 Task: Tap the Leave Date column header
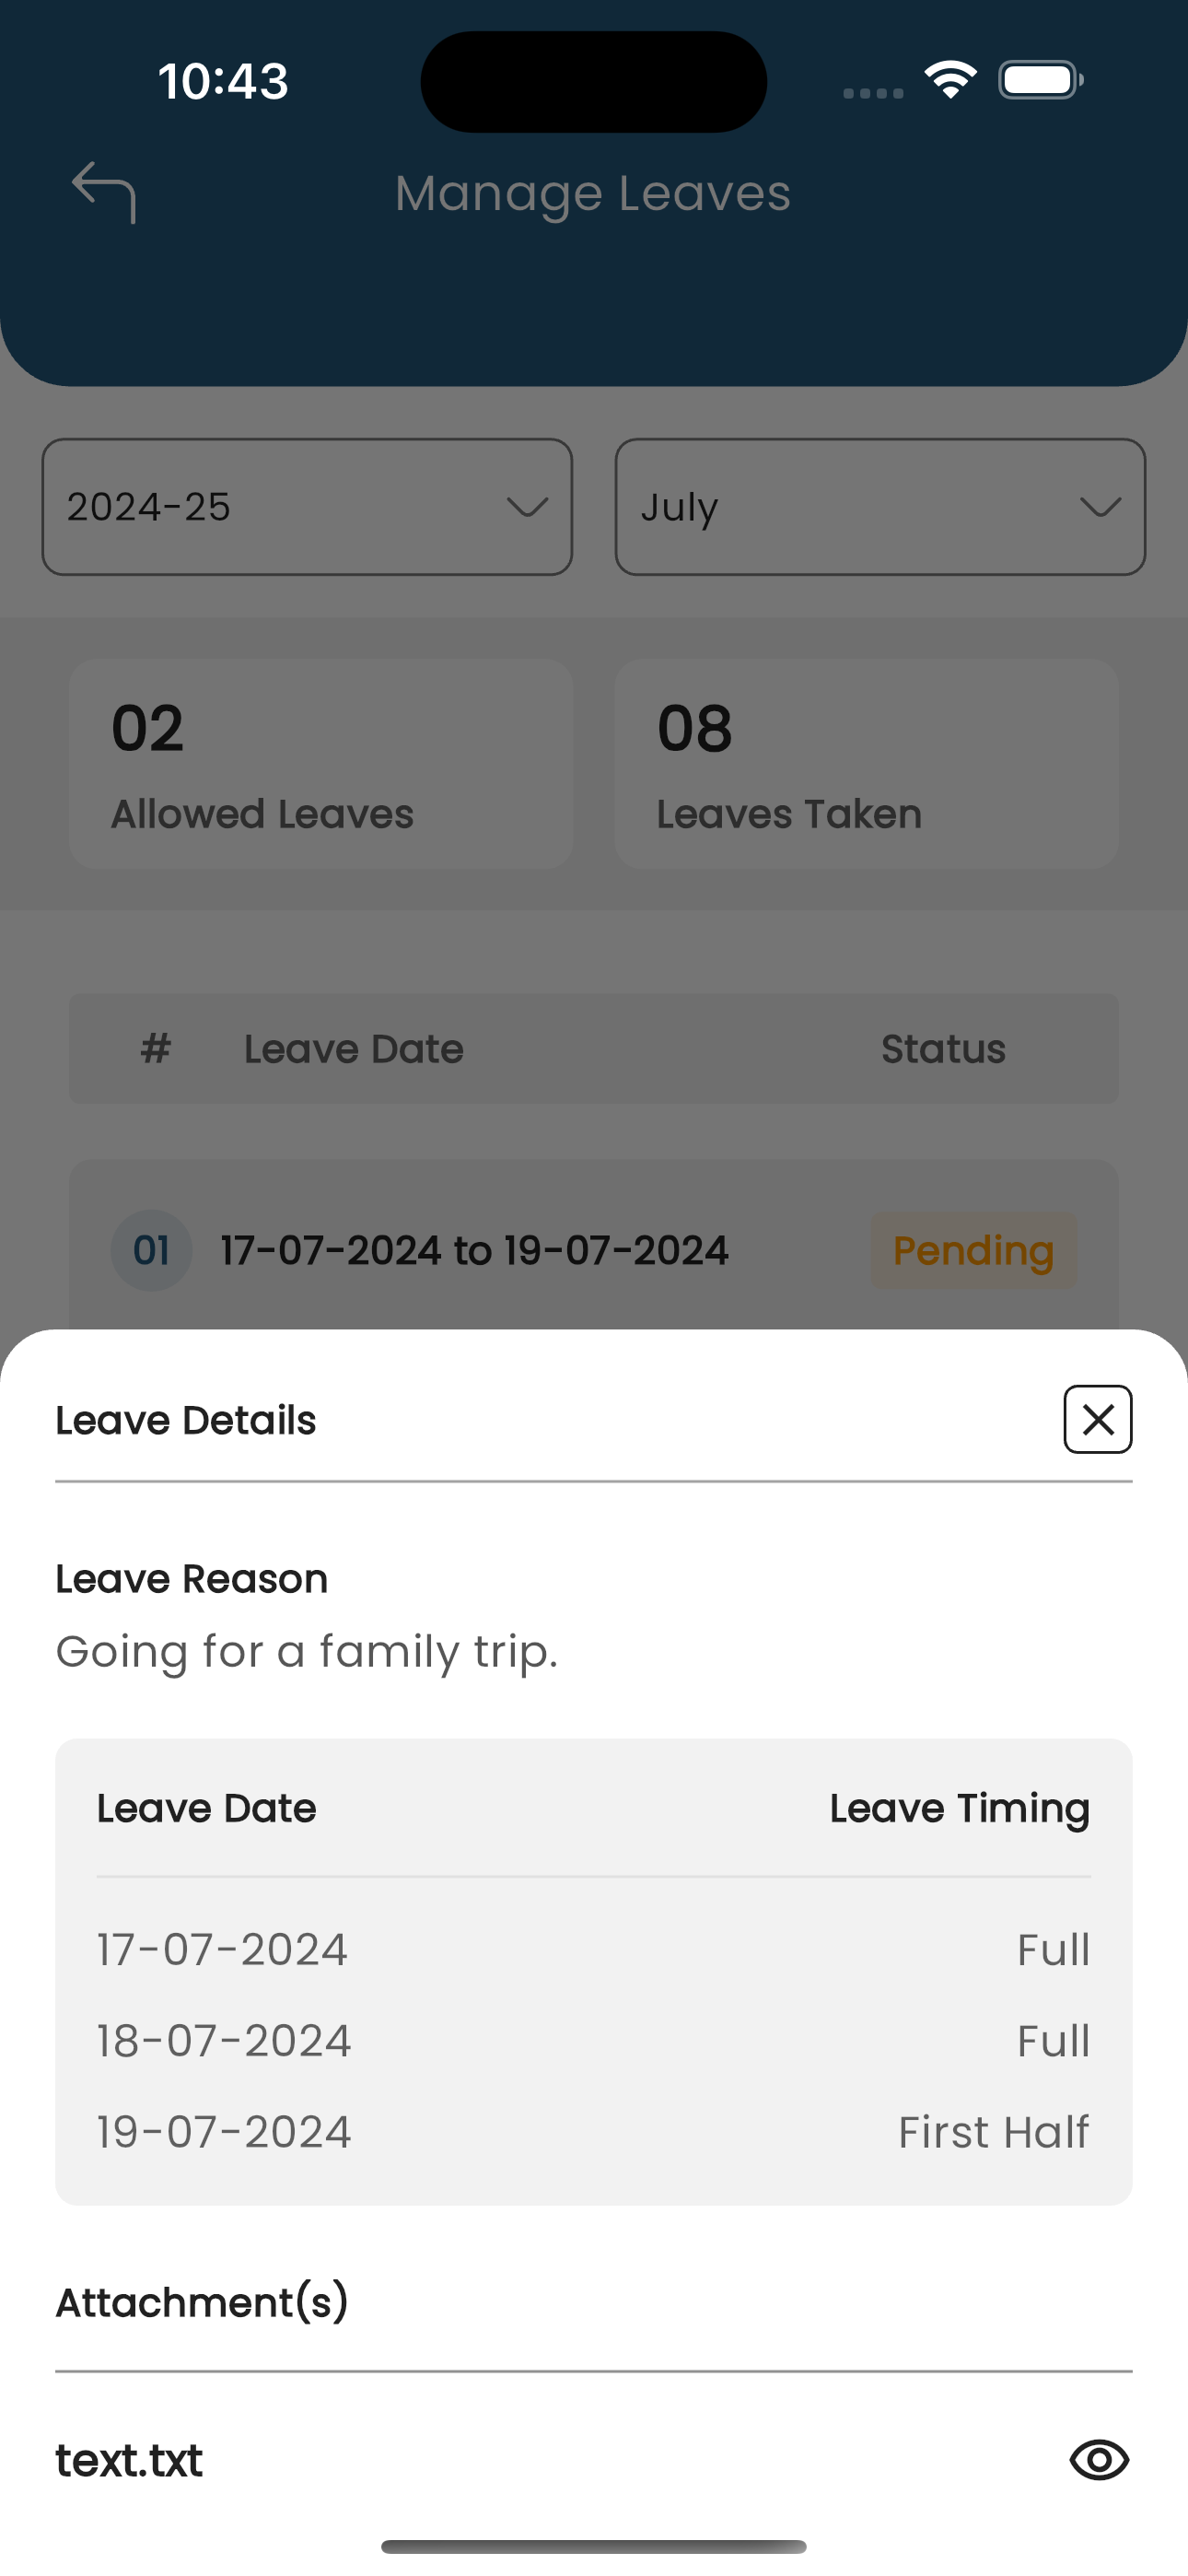353,1049
